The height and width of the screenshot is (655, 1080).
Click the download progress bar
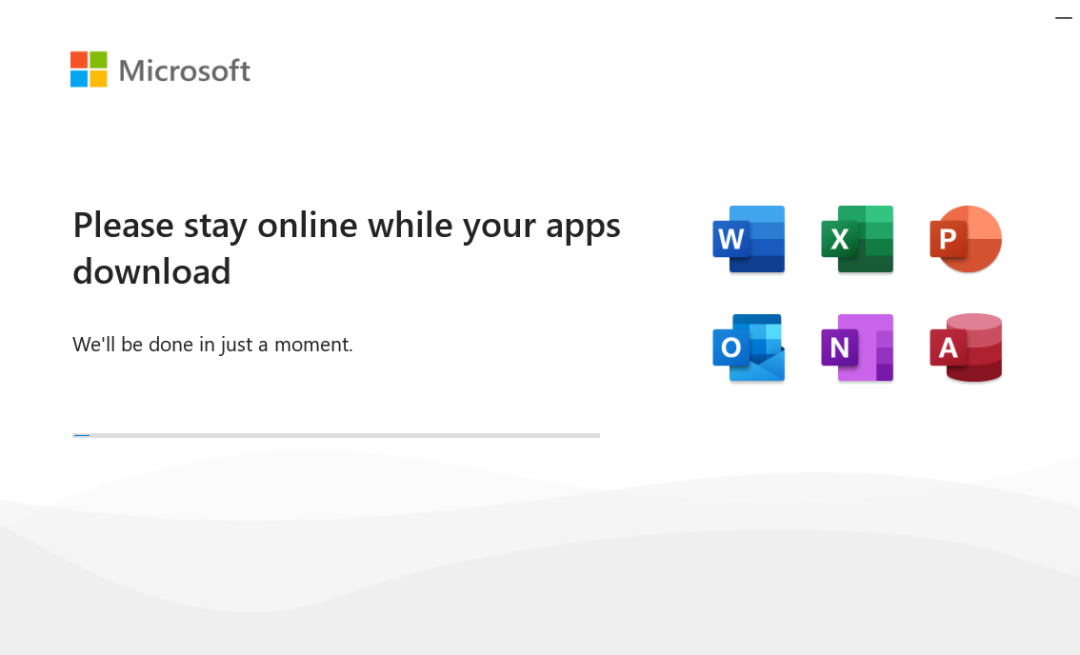(336, 435)
